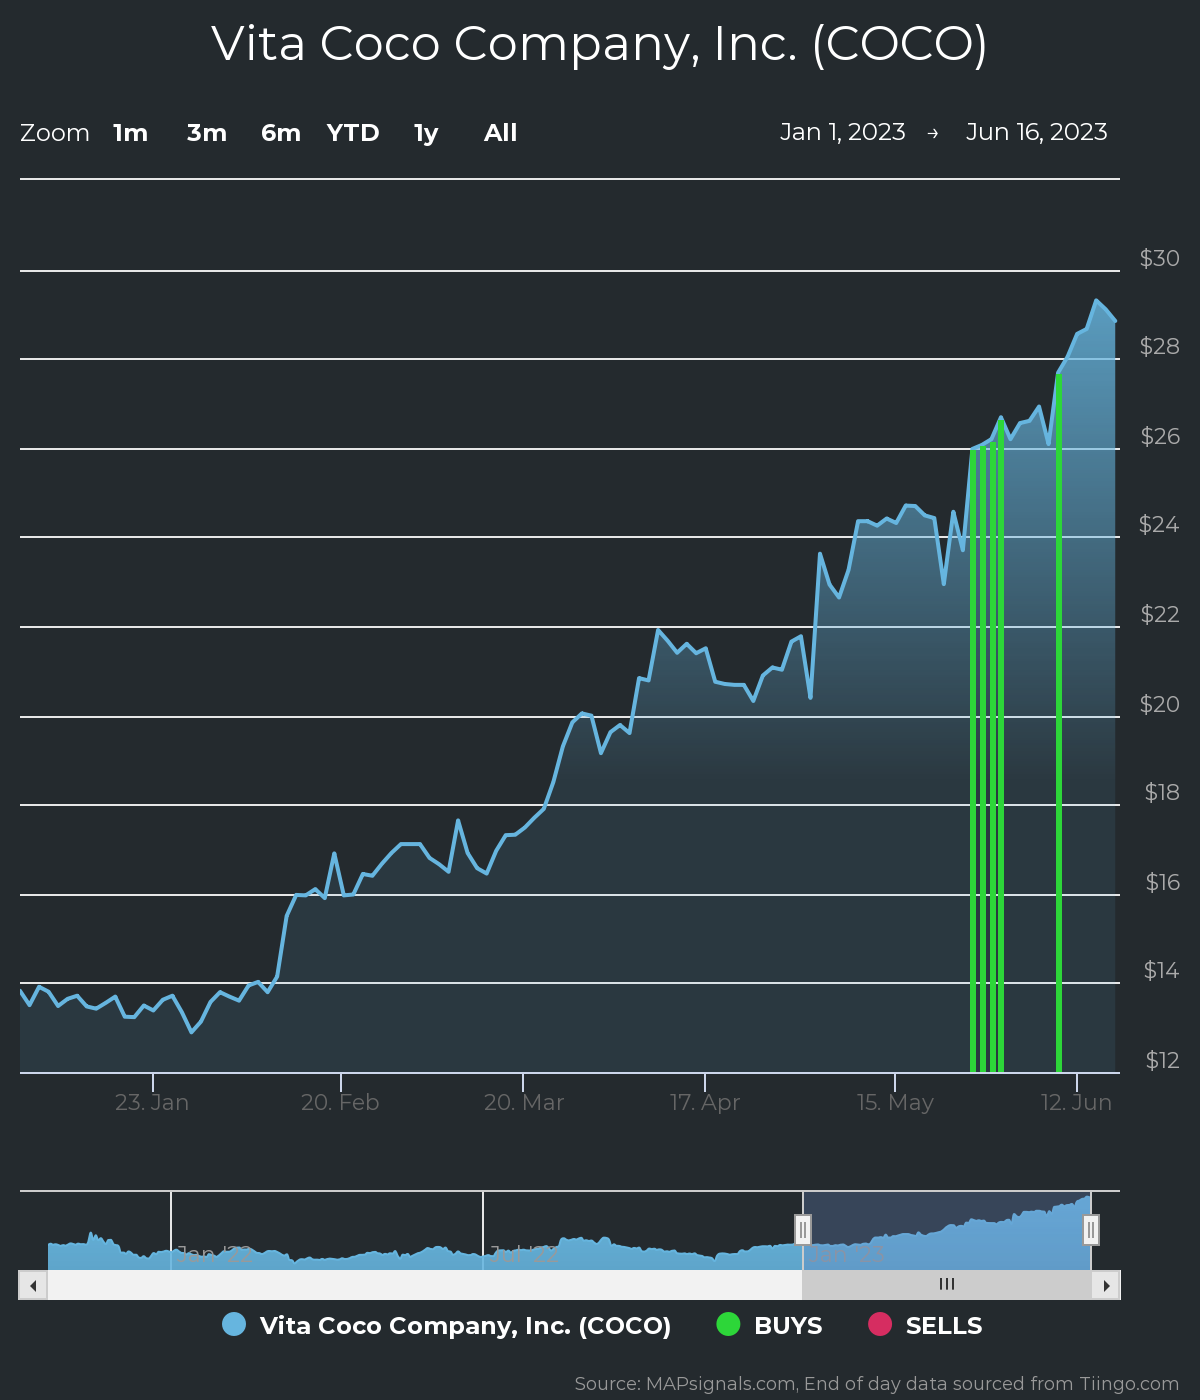This screenshot has height=1400, width=1200.
Task: Select the 1y zoom range
Action: [426, 133]
